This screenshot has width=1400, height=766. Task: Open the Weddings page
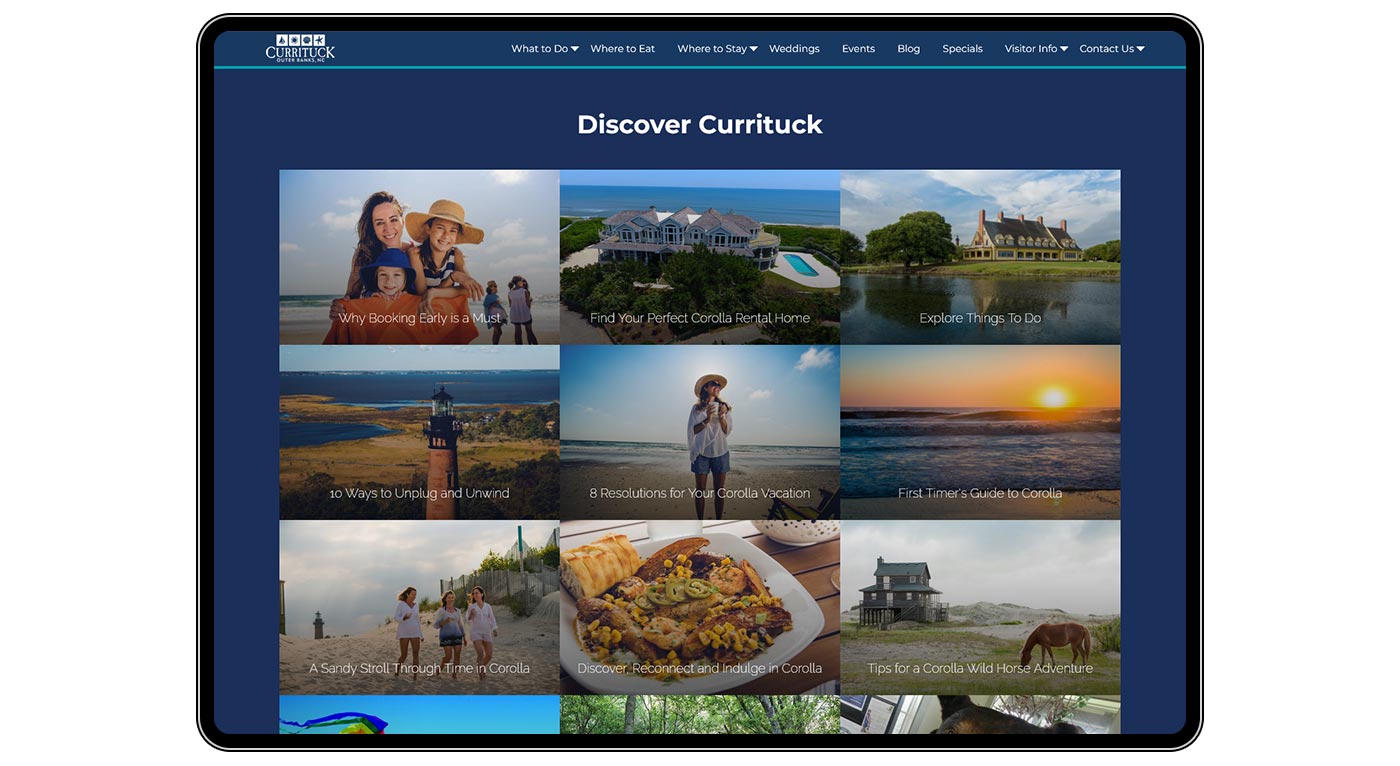coord(794,48)
